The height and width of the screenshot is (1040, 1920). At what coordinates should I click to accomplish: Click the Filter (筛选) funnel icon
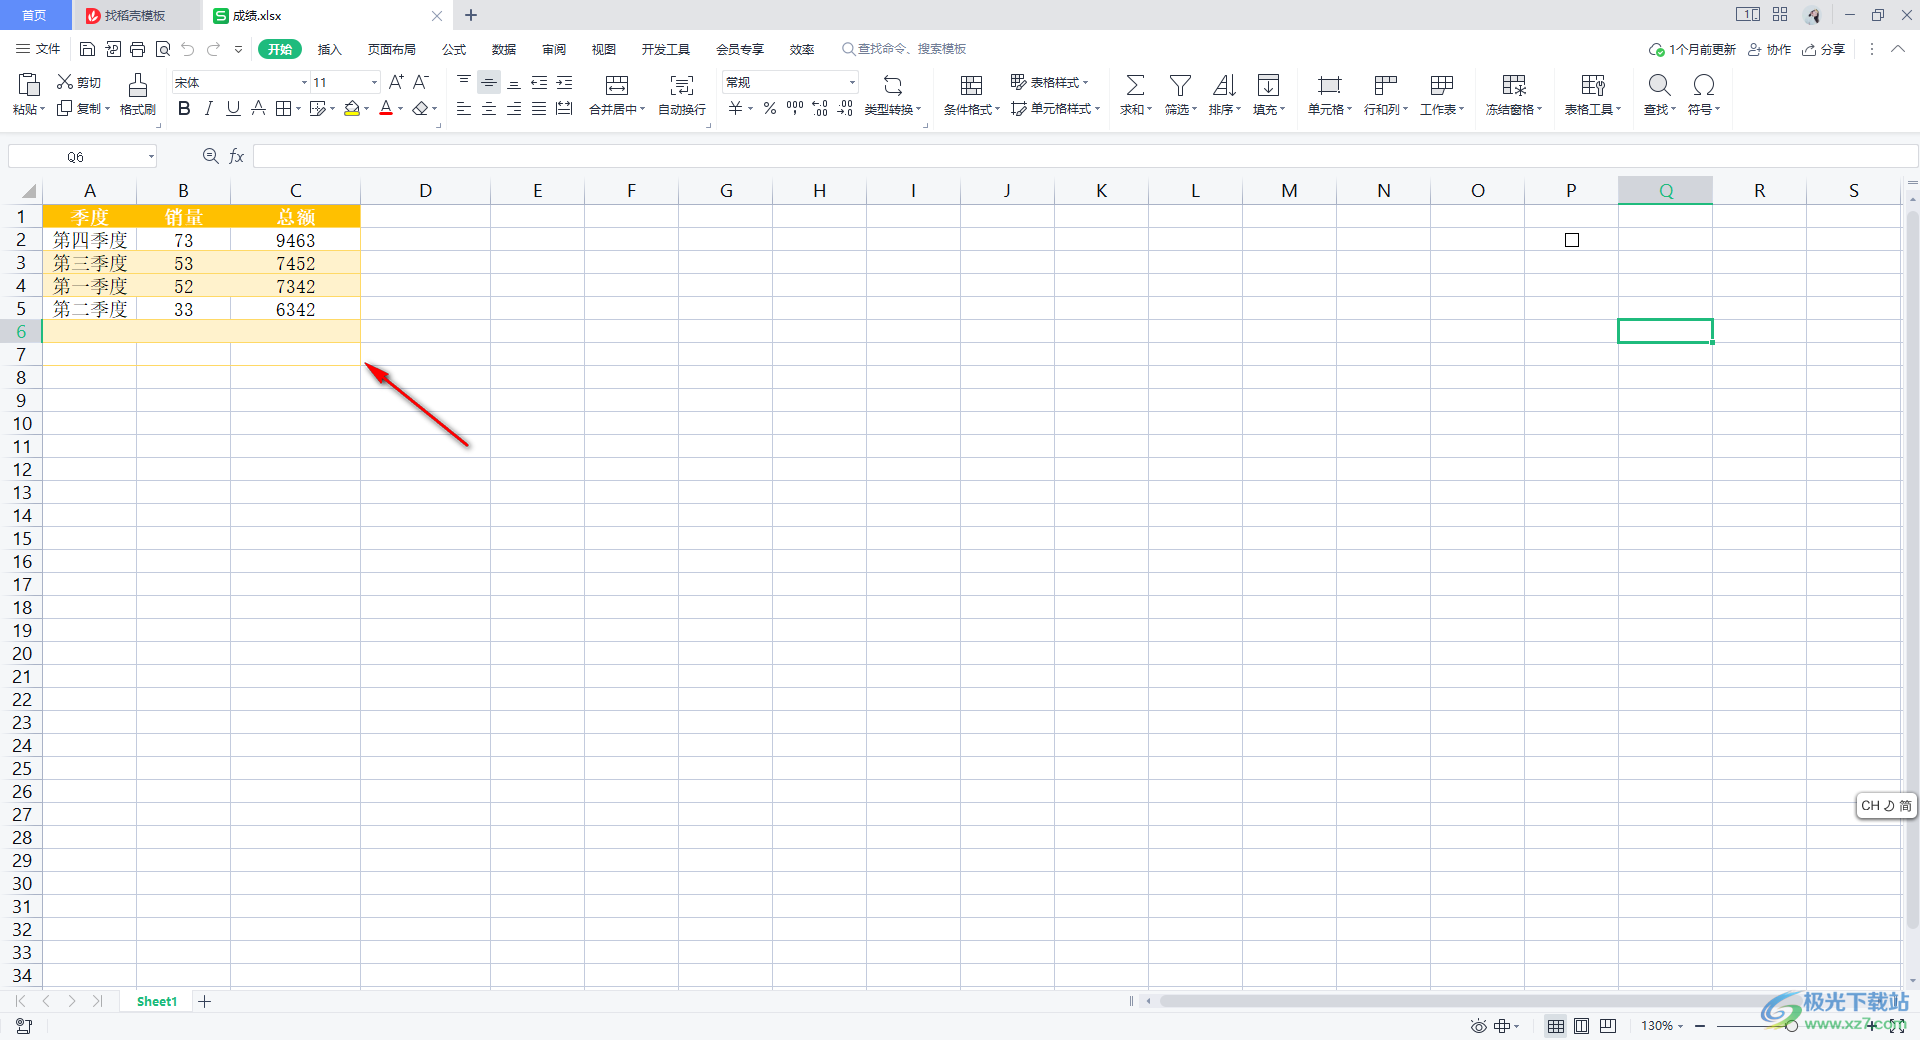tap(1180, 85)
